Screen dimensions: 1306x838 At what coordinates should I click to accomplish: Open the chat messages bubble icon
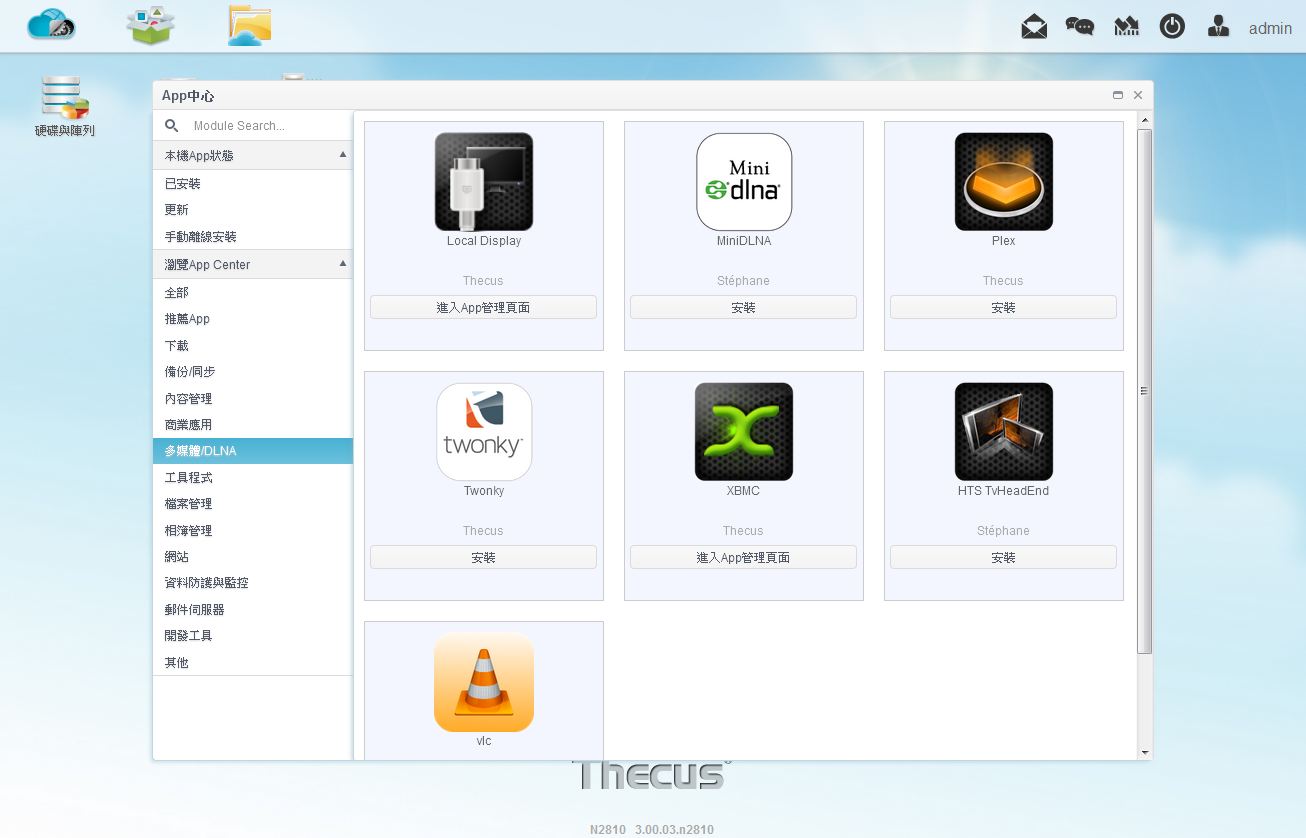pyautogui.click(x=1080, y=27)
